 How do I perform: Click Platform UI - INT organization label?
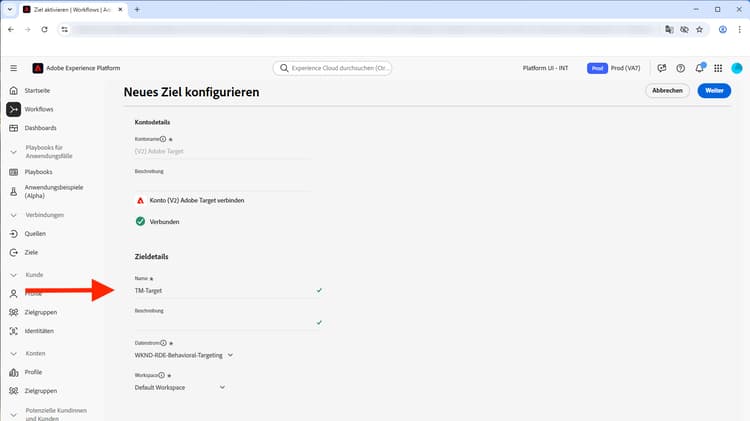point(545,68)
